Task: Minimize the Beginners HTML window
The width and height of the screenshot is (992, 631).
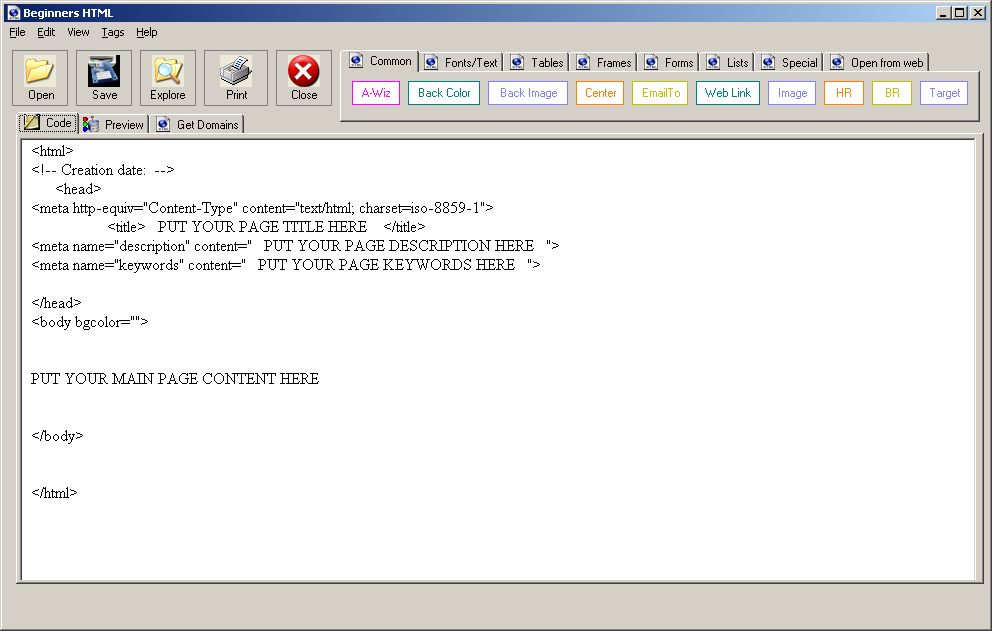Action: pyautogui.click(x=943, y=13)
